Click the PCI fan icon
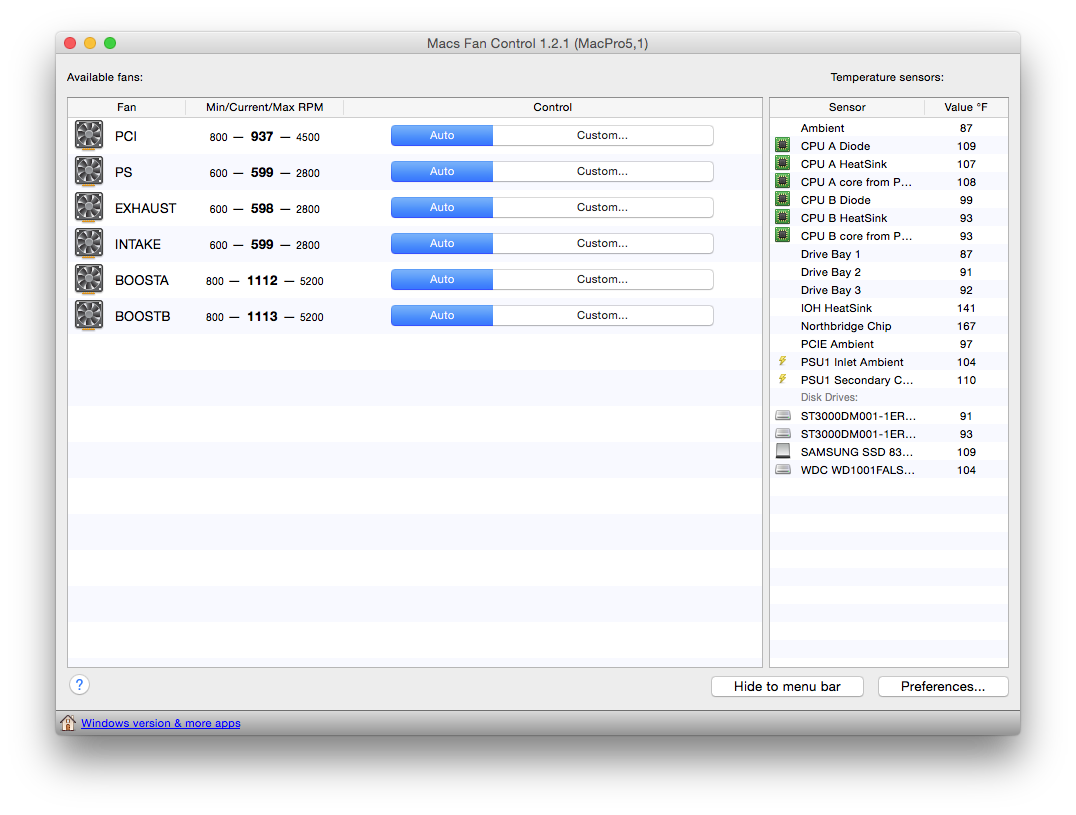The width and height of the screenshot is (1076, 815). 89,135
